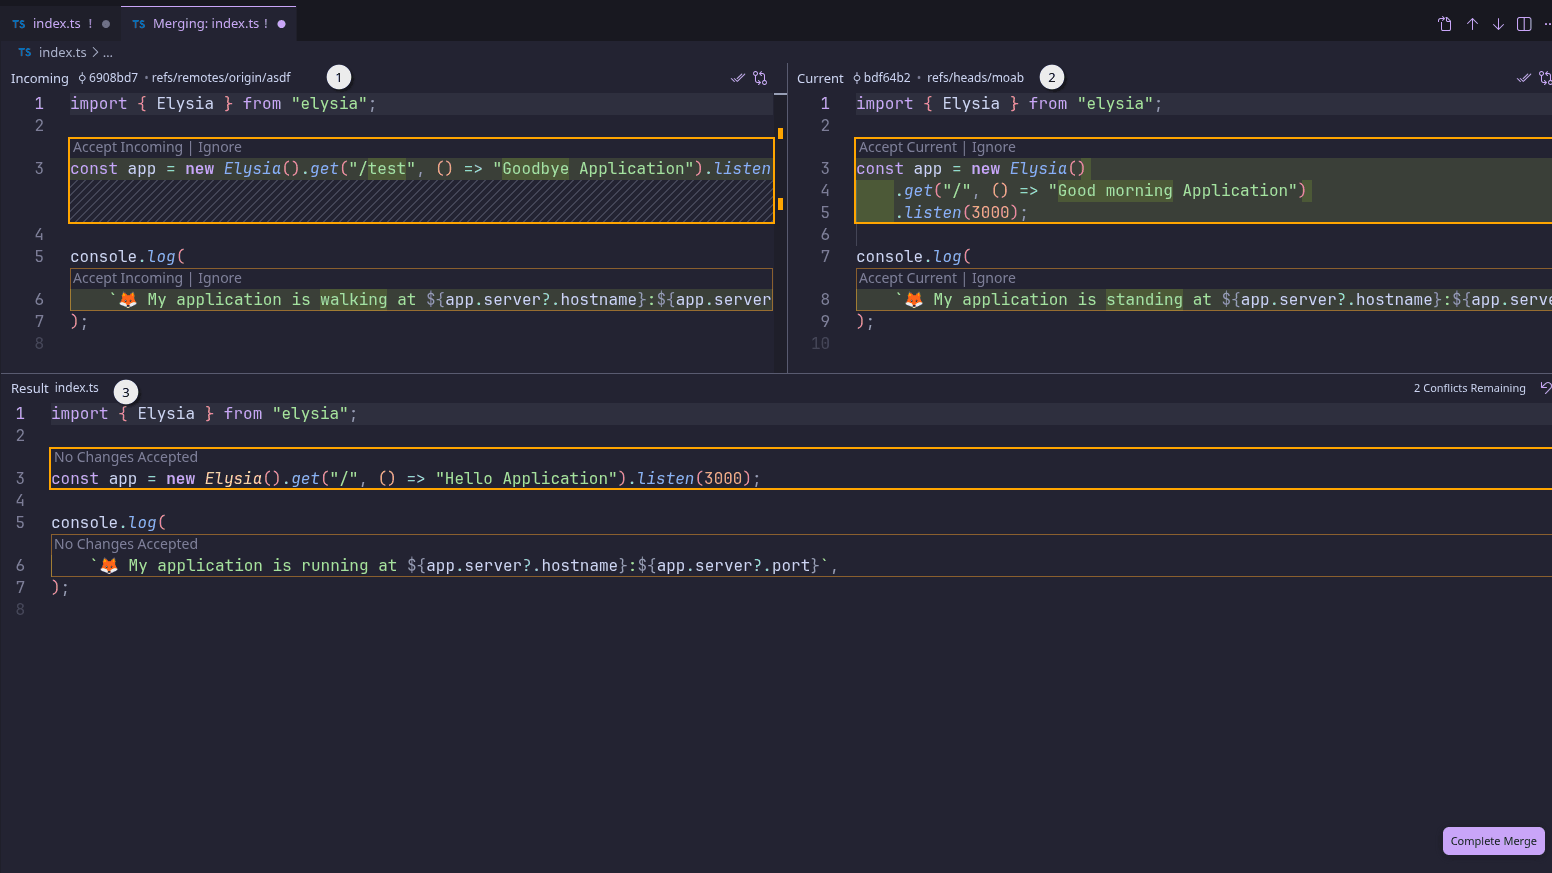1552x873 pixels.
Task: Switch to the index.ts editor tab
Action: (x=57, y=23)
